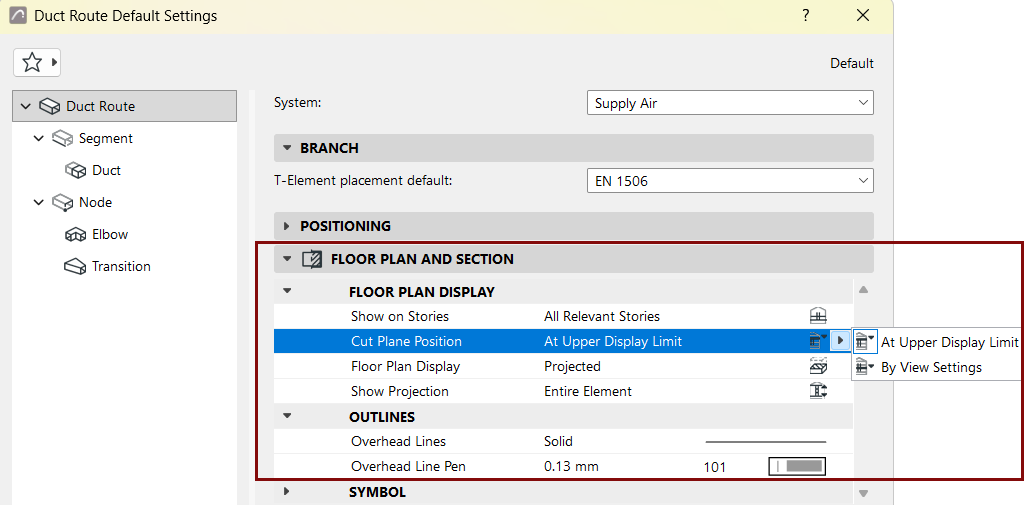The height and width of the screenshot is (505, 1024).
Task: Click the Floor Plan Display projected icon
Action: tap(818, 367)
